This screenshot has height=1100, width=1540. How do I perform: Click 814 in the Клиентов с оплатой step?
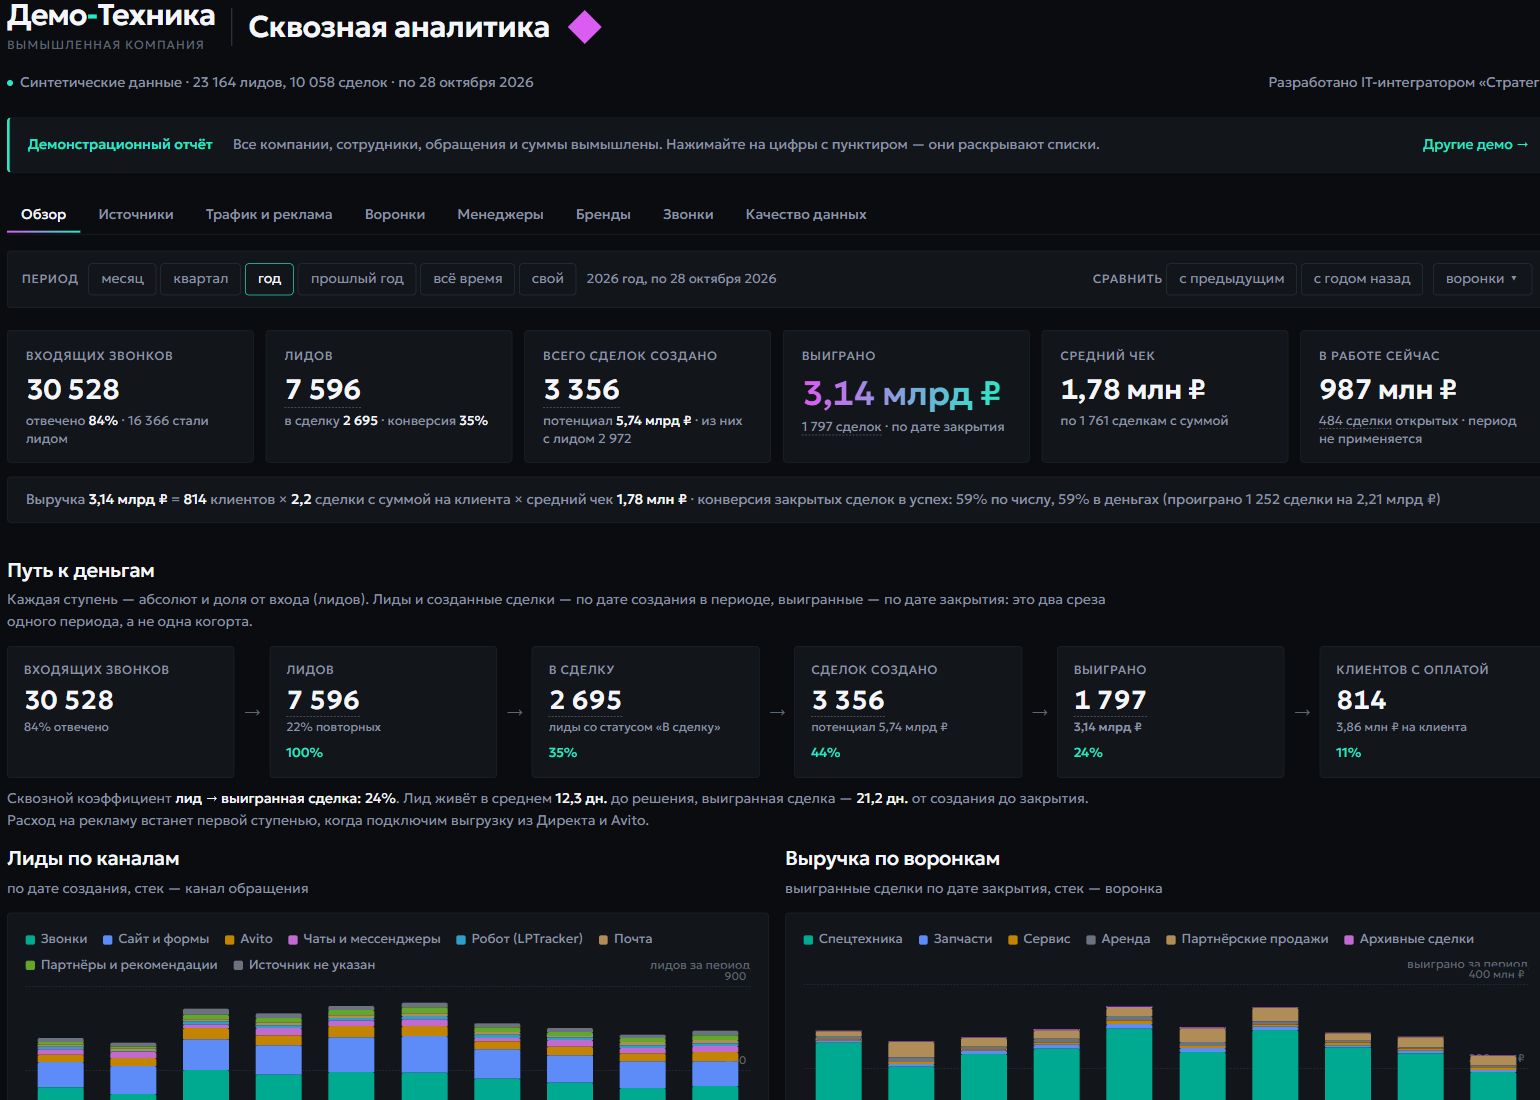[1362, 700]
